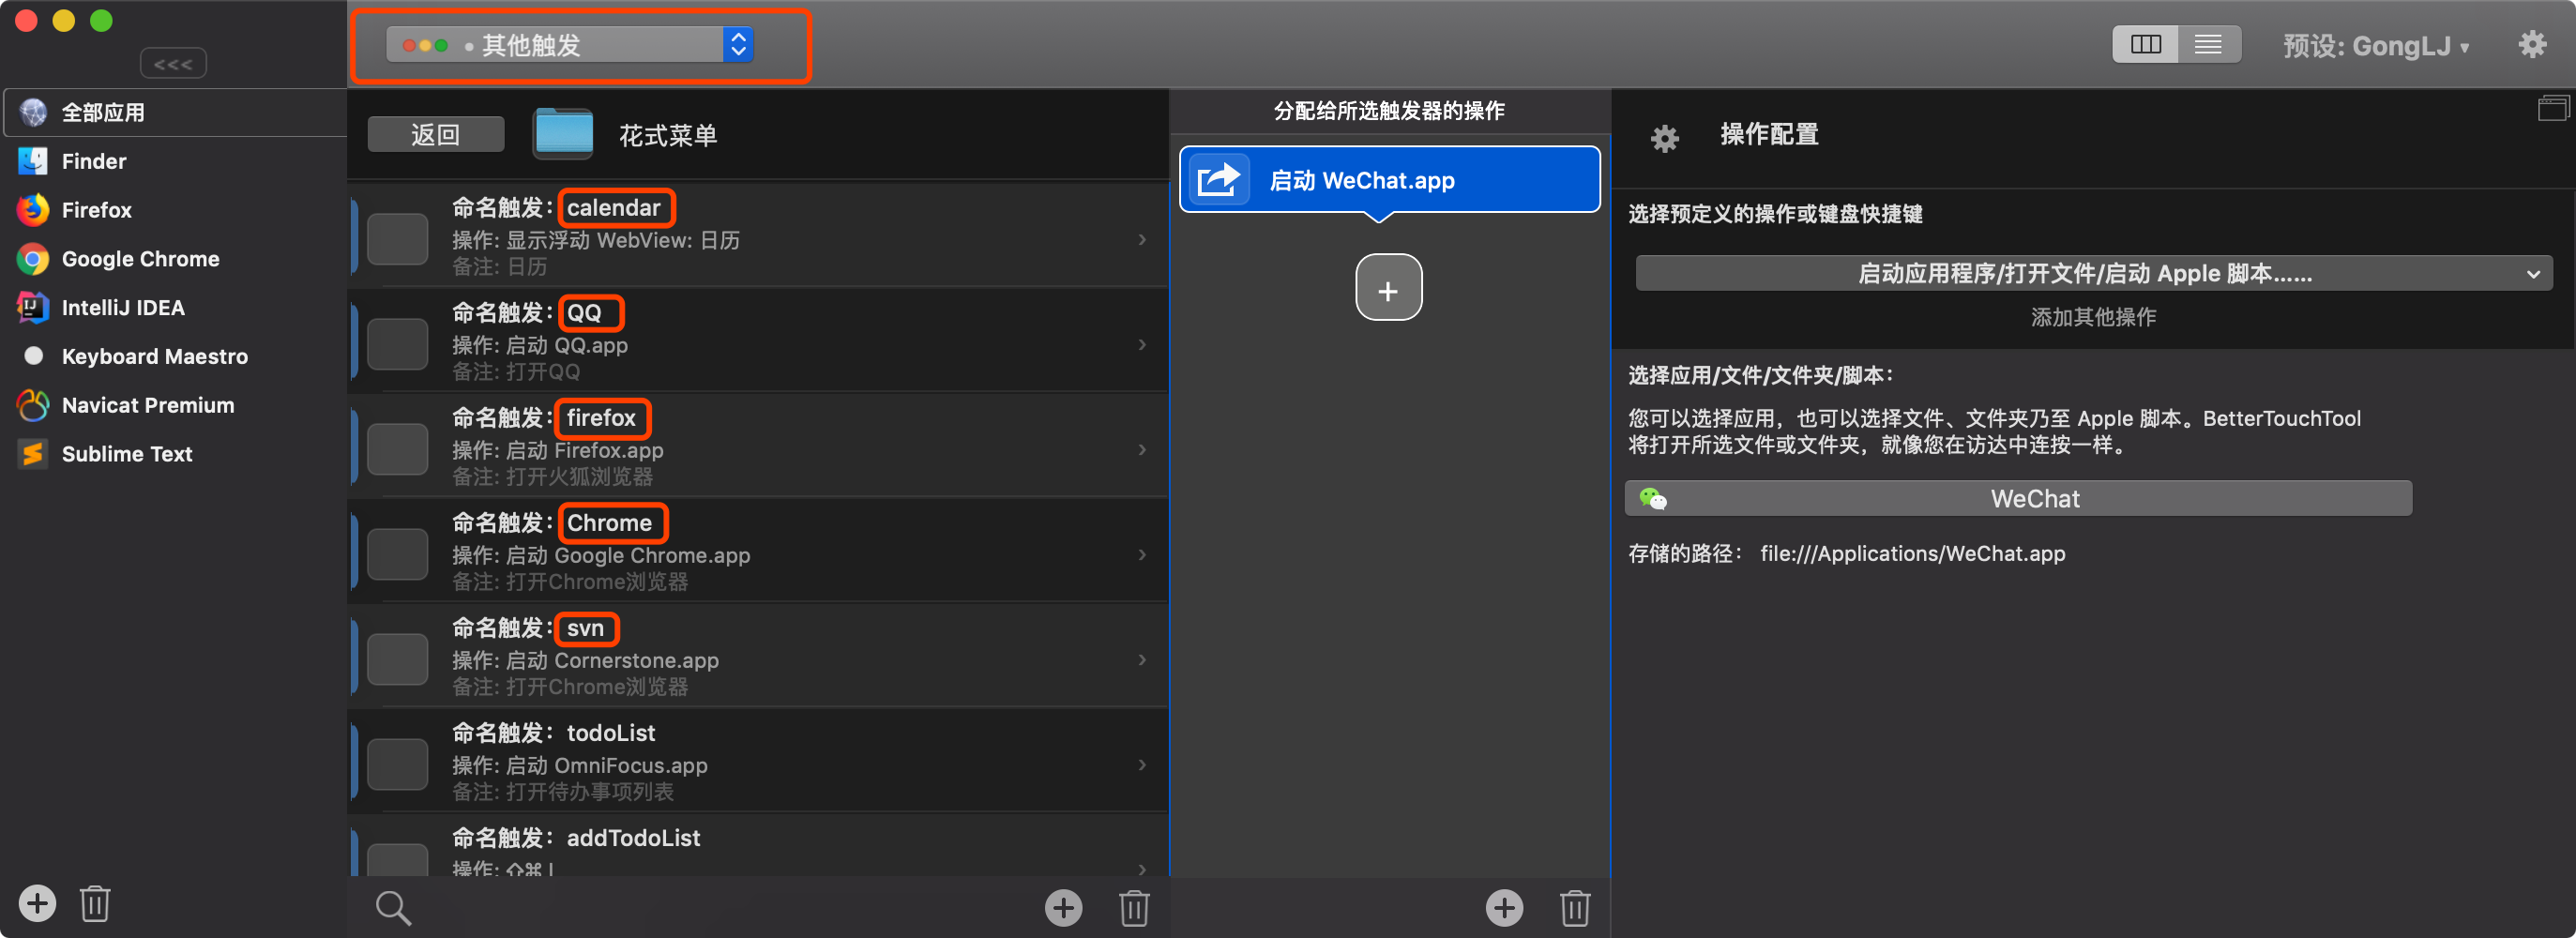This screenshot has height=938, width=2576.
Task: Click the 返回 back button
Action: [x=435, y=134]
